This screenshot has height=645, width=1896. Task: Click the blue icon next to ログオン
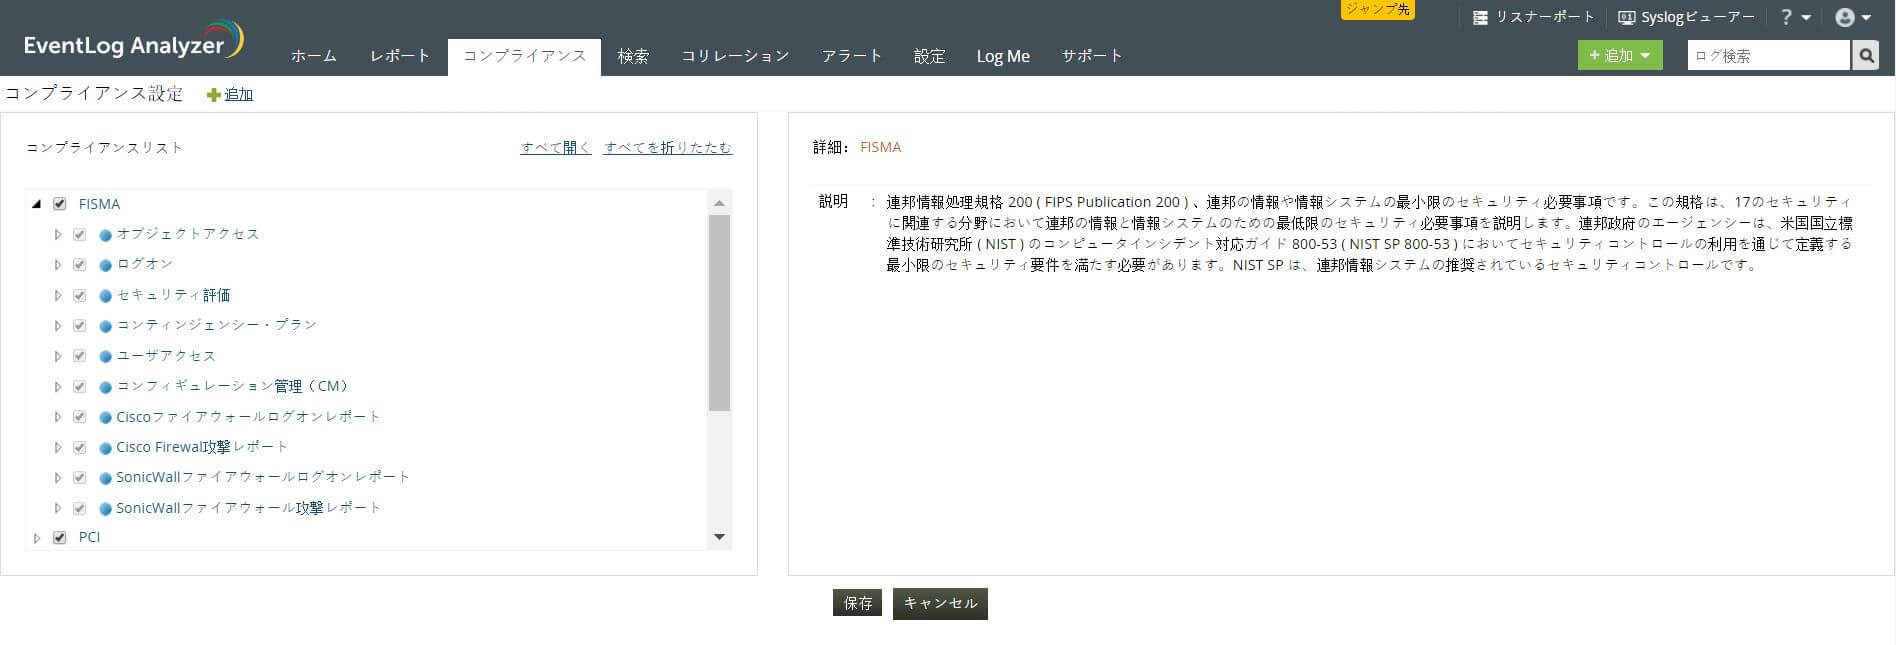click(x=105, y=266)
